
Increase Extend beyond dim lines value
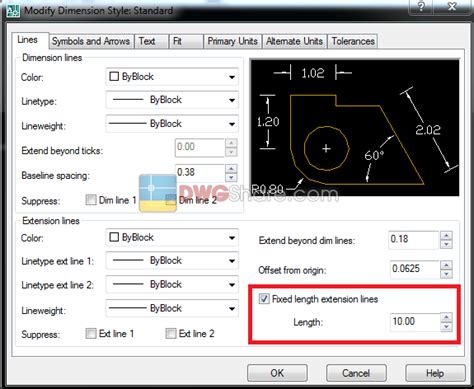(446, 236)
